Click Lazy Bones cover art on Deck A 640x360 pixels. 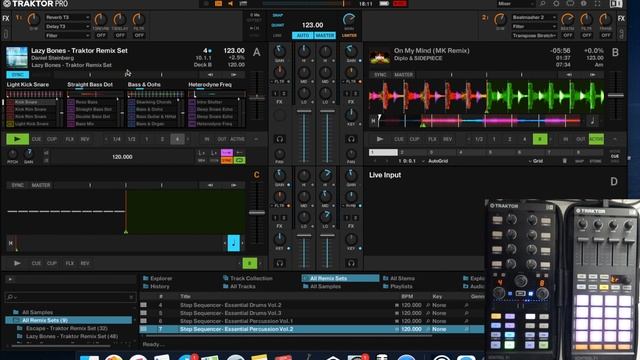[17, 57]
